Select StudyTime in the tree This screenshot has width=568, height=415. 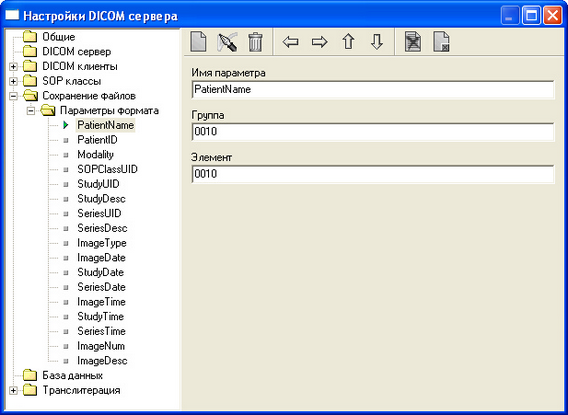[x=100, y=317]
